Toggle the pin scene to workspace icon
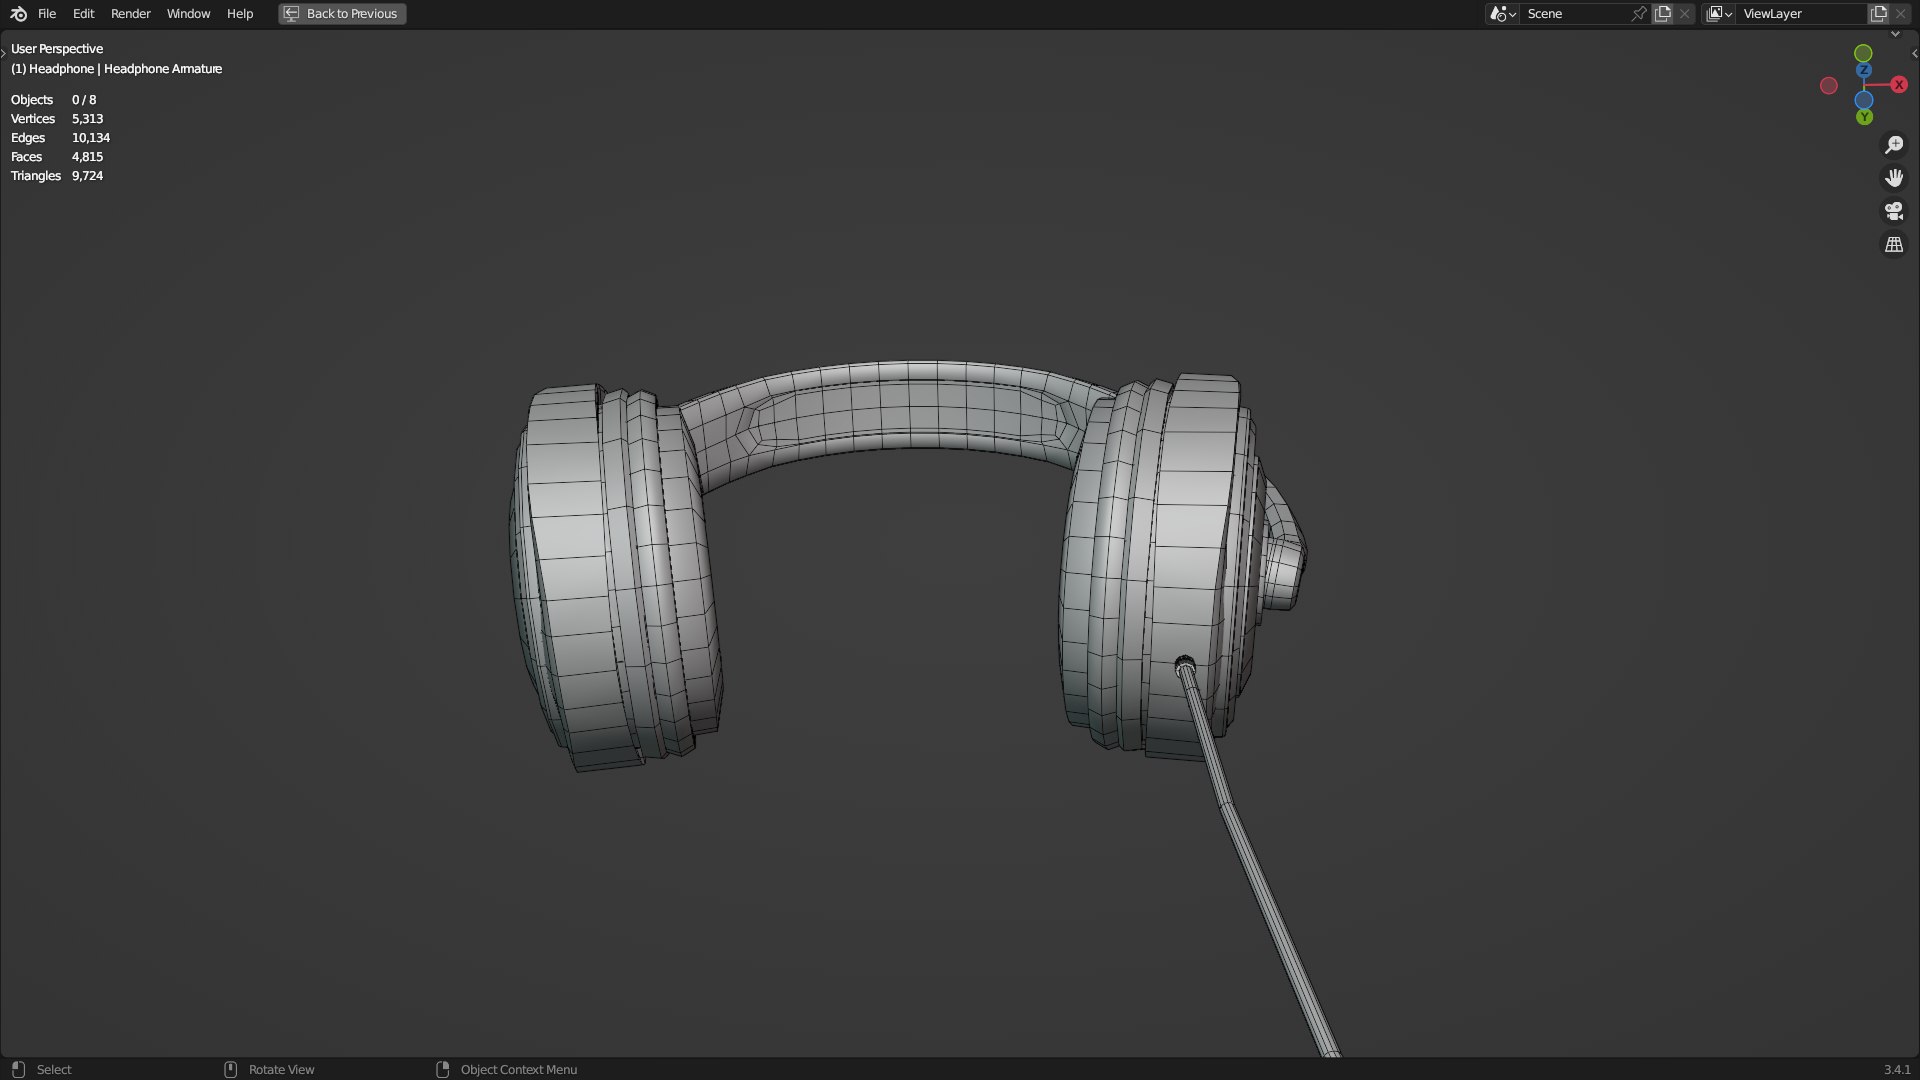Image resolution: width=1920 pixels, height=1080 pixels. (1639, 14)
